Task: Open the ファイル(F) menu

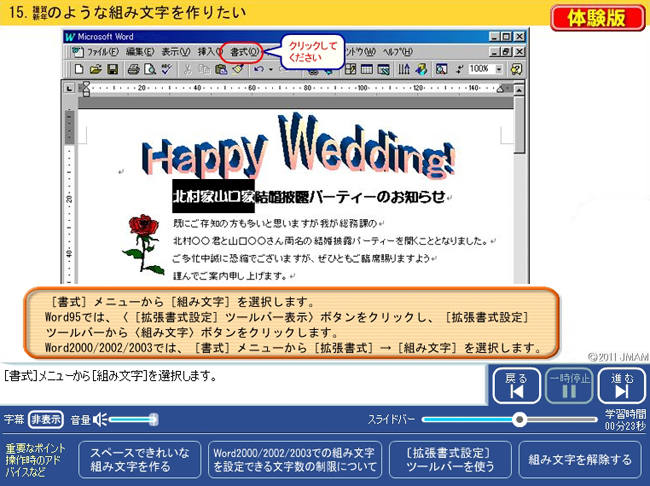Action: [102, 52]
